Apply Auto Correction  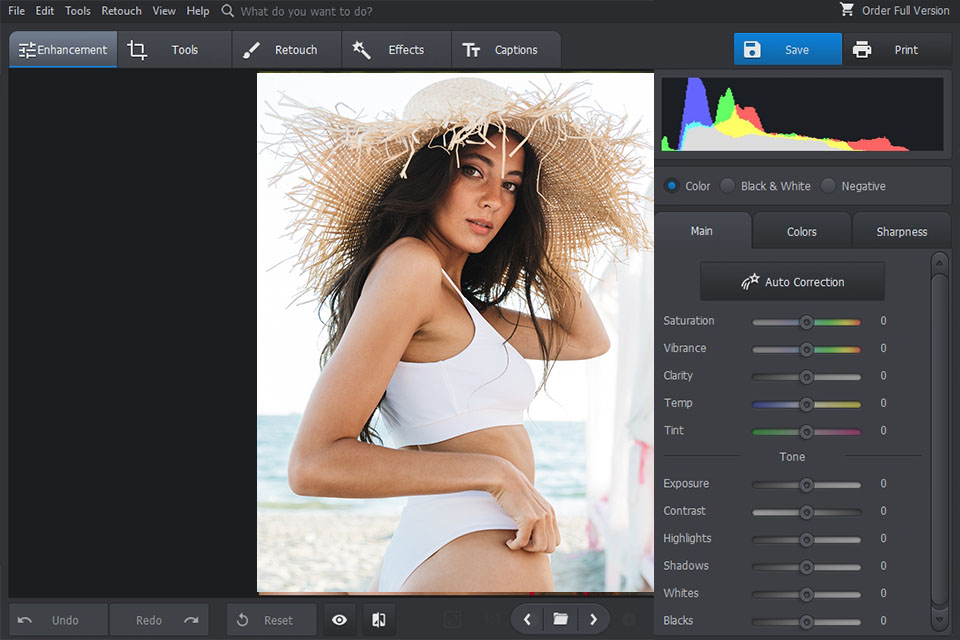pyautogui.click(x=792, y=281)
